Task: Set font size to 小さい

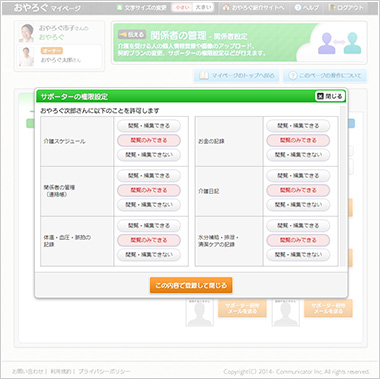Action: point(182,7)
